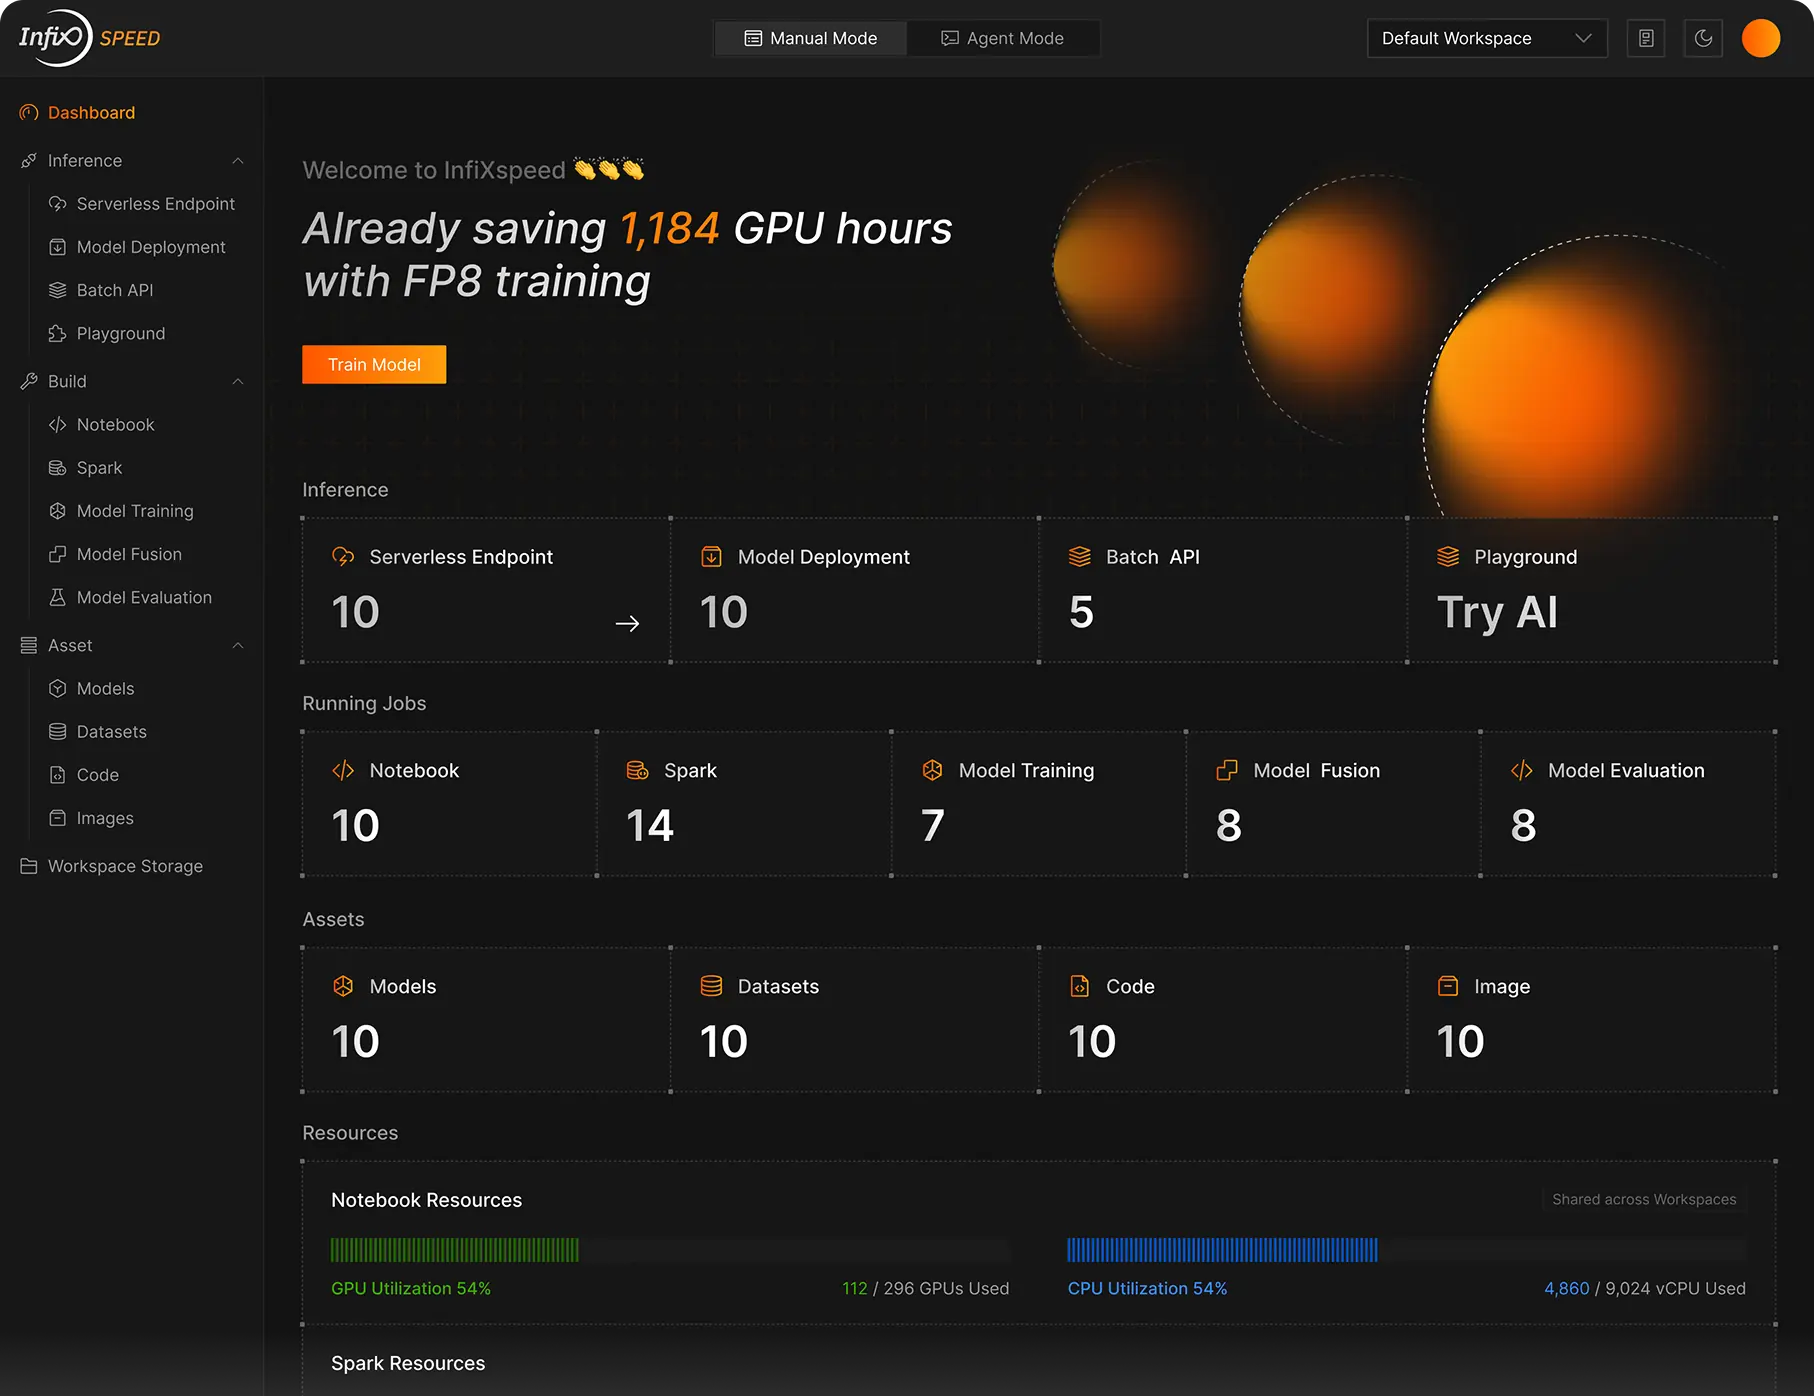Click the Spark running jobs icon
The image size is (1814, 1396).
637,771
